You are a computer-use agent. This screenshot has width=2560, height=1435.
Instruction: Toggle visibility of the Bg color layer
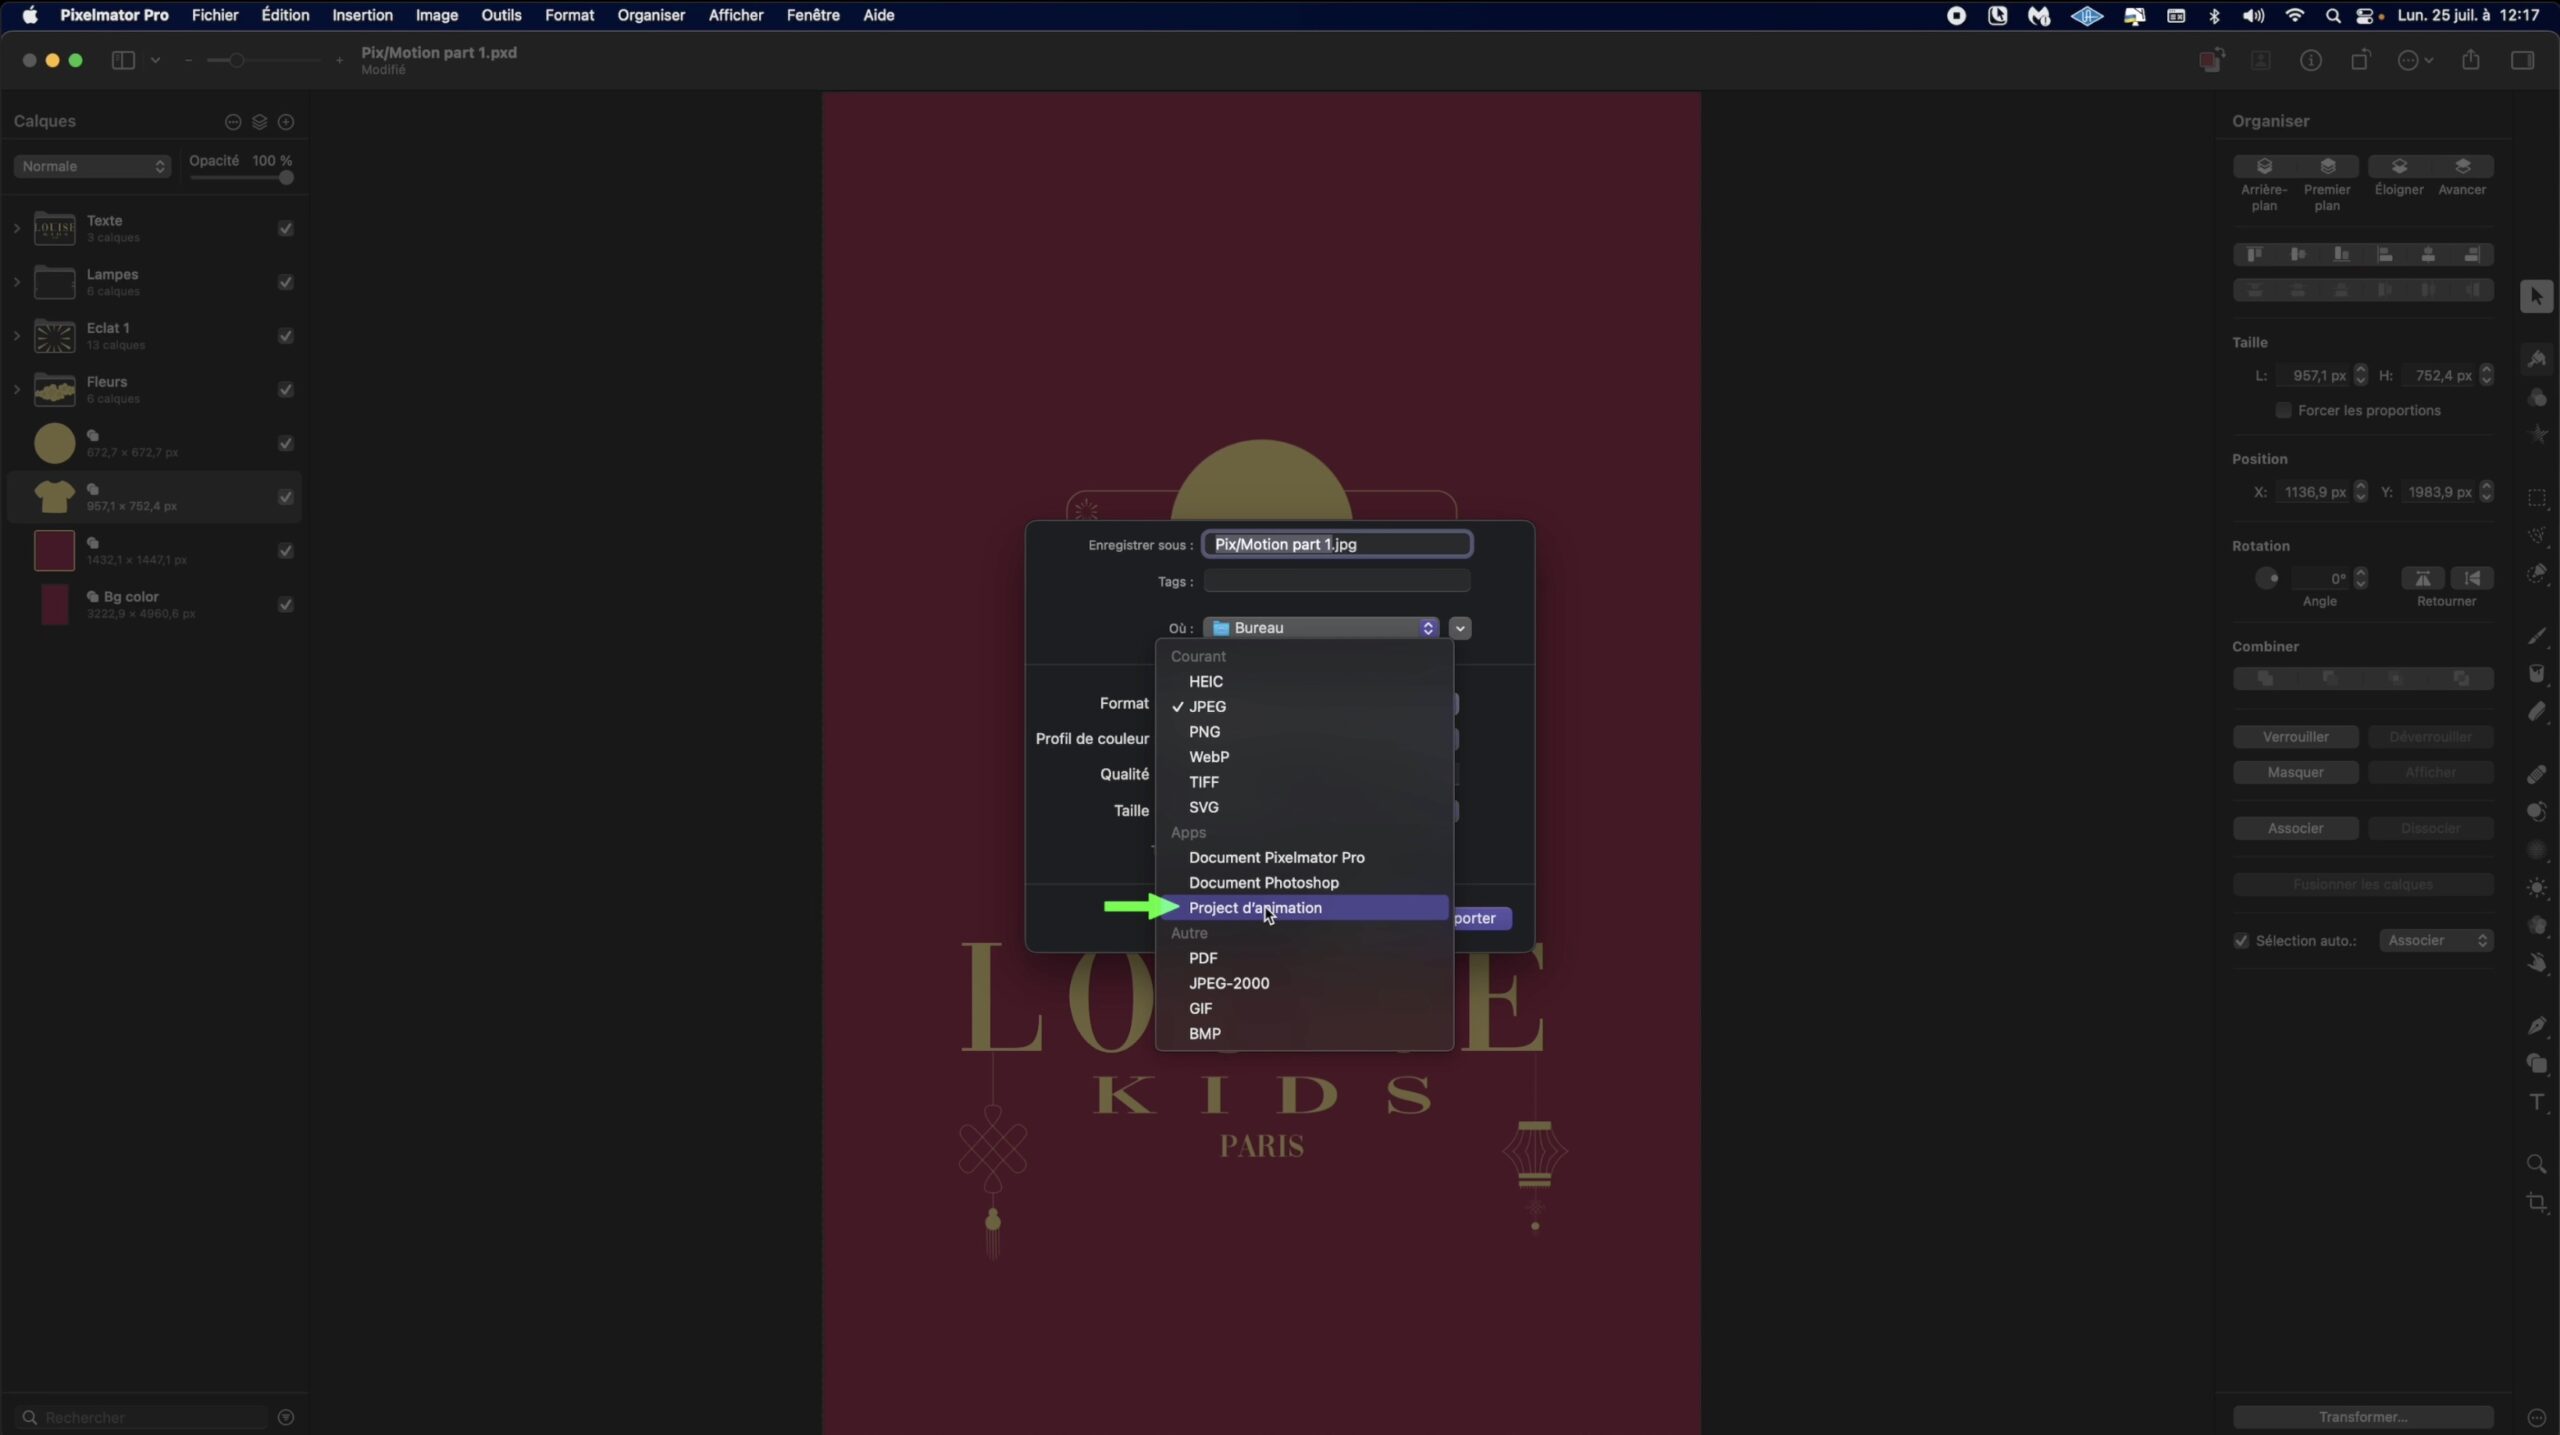pyautogui.click(x=286, y=605)
